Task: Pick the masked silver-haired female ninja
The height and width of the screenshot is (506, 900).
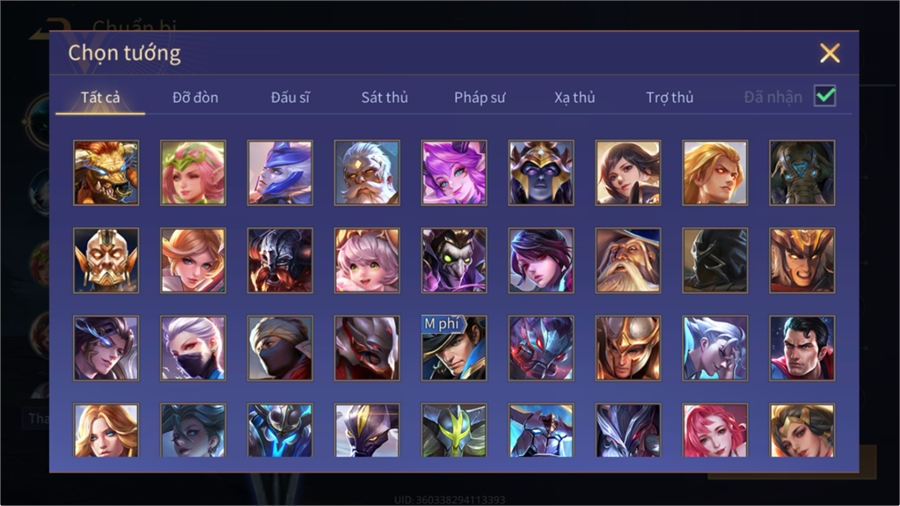Action: tap(193, 348)
